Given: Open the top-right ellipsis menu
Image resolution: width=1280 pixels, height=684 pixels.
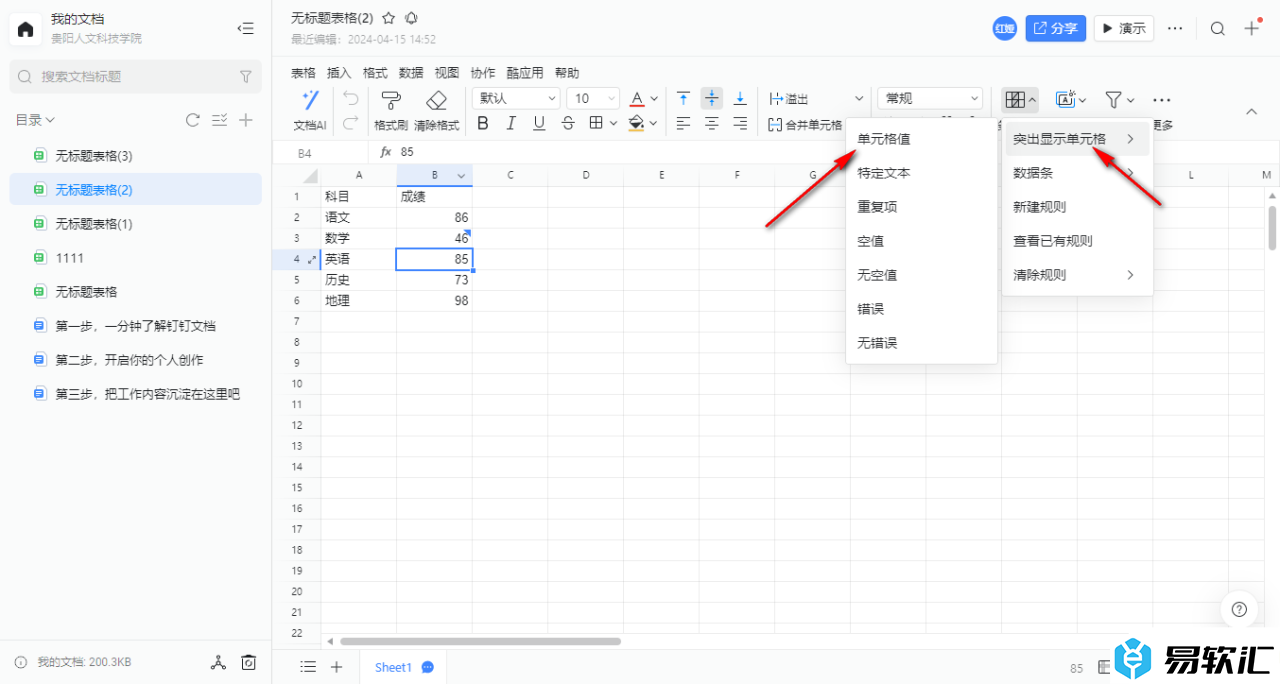Looking at the screenshot, I should click(1176, 28).
